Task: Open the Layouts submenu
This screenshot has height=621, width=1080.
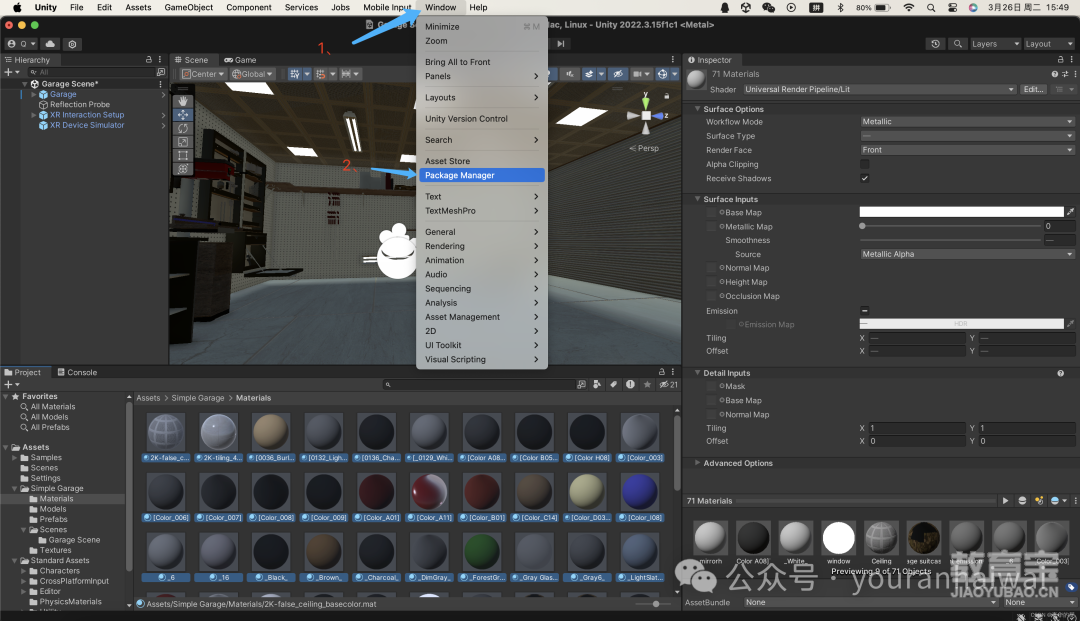Action: pos(481,98)
